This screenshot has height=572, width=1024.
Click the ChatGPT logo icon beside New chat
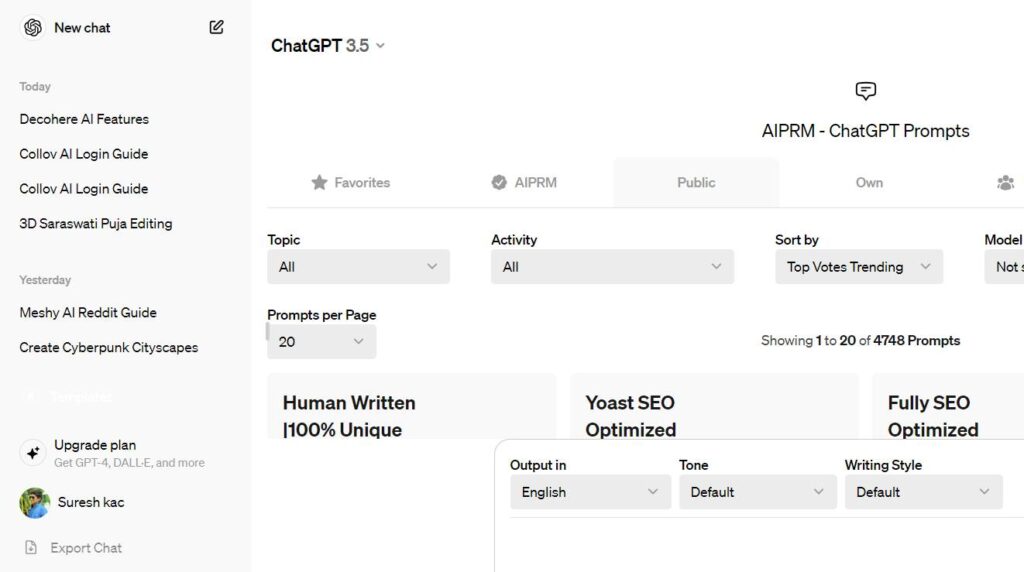(33, 27)
